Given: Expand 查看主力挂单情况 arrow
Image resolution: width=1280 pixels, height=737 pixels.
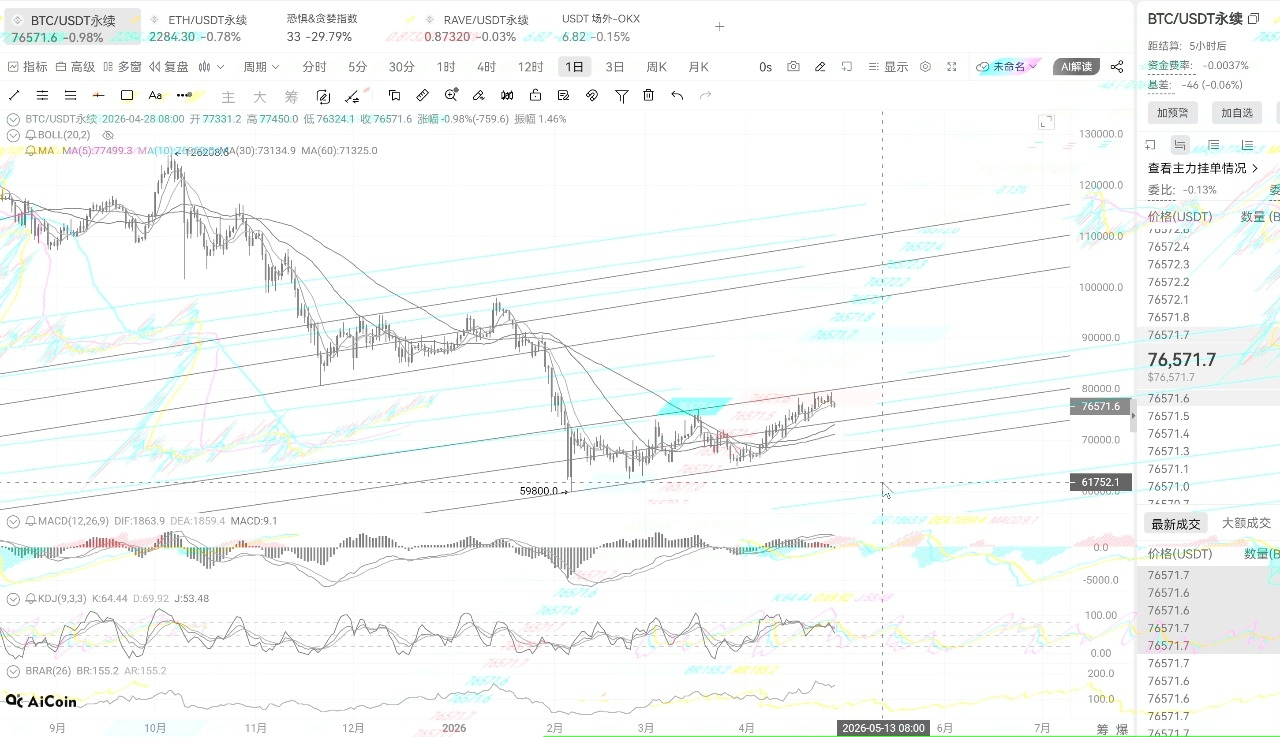Looking at the screenshot, I should point(1255,168).
